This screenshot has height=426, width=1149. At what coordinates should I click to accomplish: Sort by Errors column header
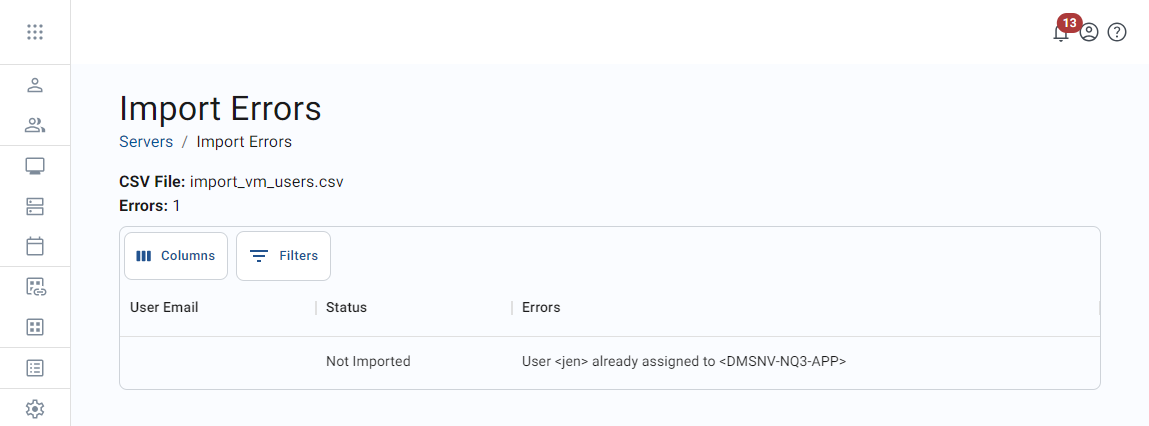(541, 307)
